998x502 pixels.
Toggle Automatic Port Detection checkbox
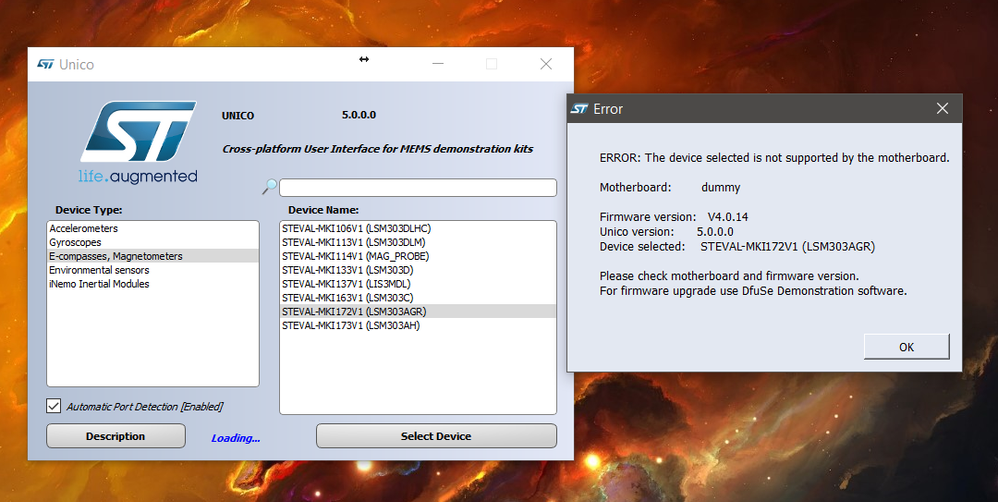tap(54, 406)
